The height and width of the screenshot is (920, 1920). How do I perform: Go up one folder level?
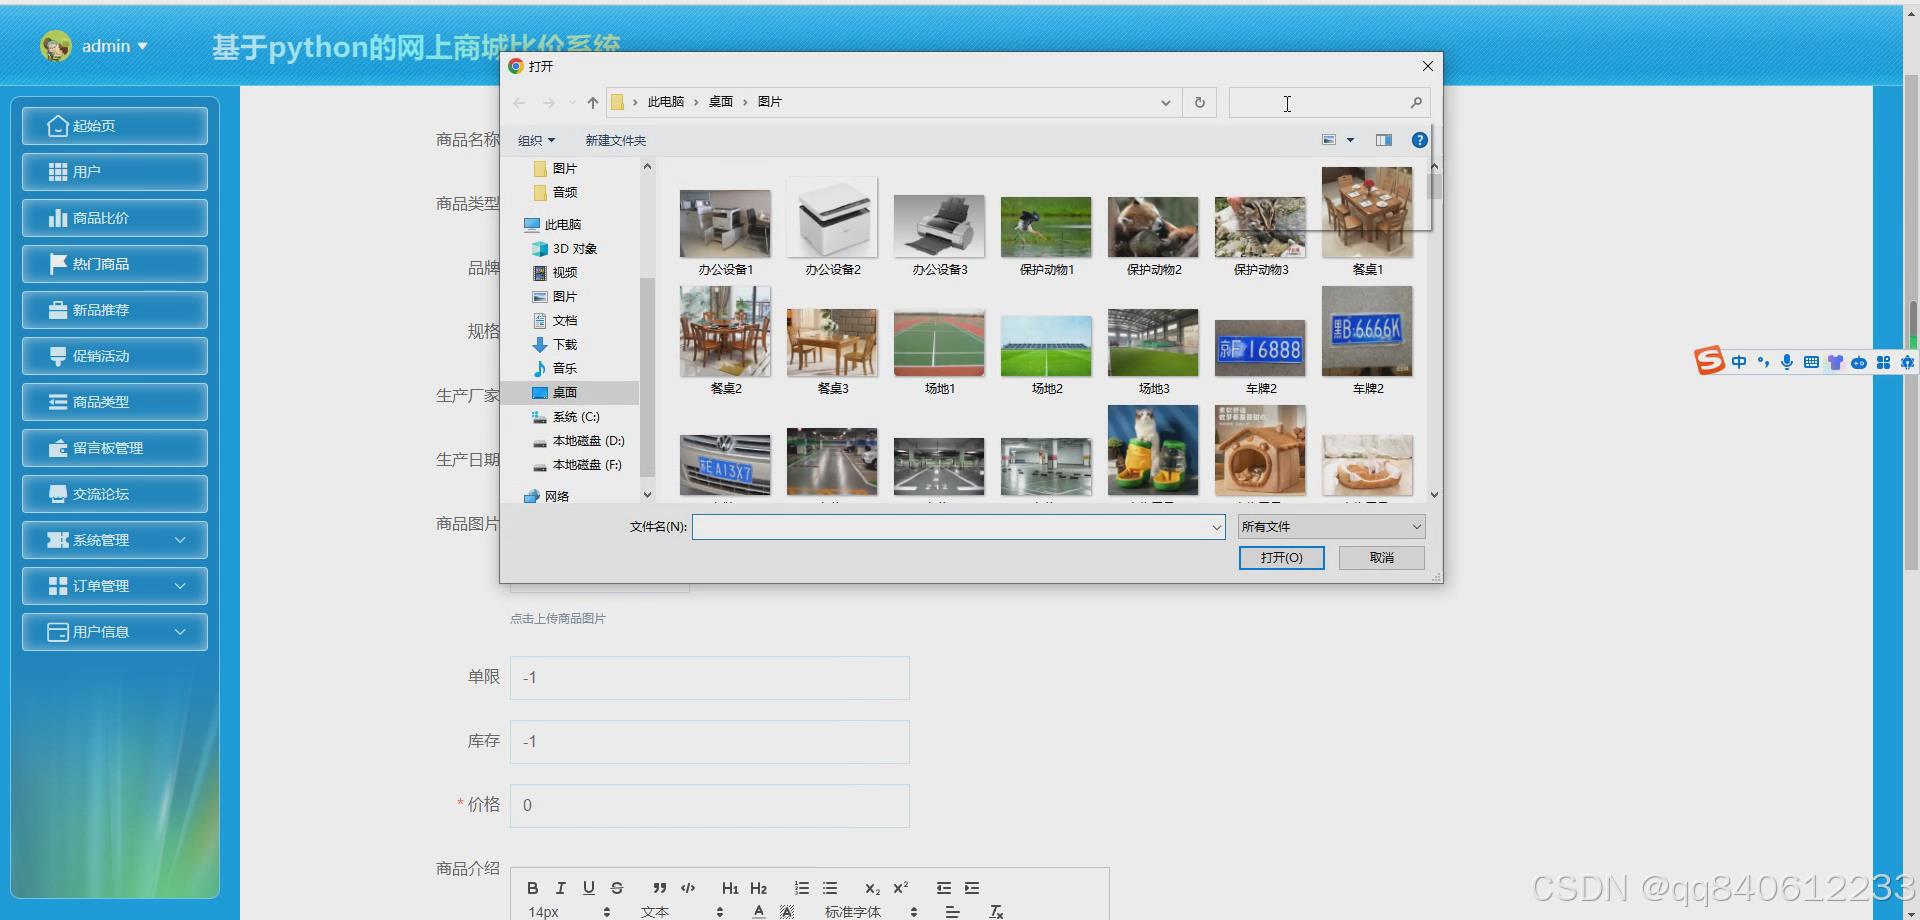pyautogui.click(x=593, y=102)
